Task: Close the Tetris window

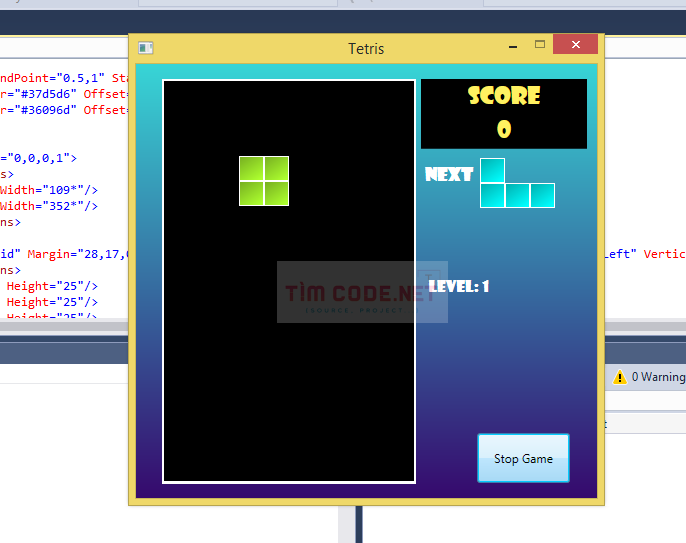Action: point(575,44)
